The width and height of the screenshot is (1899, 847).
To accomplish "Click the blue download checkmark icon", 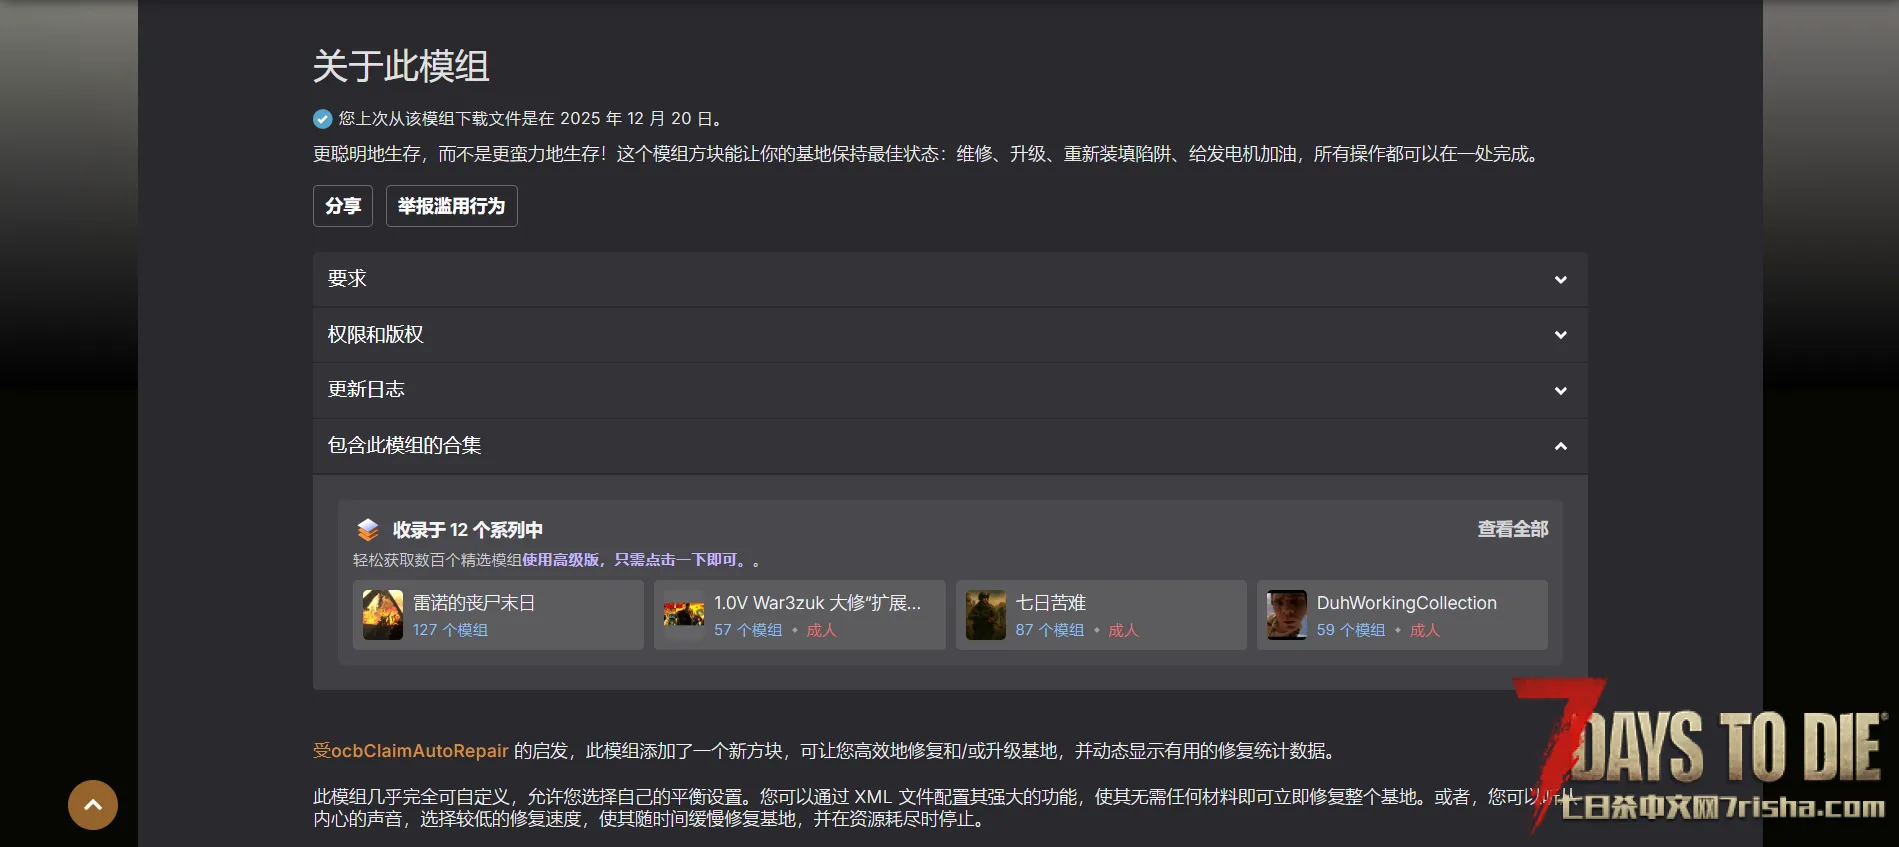I will tap(322, 119).
